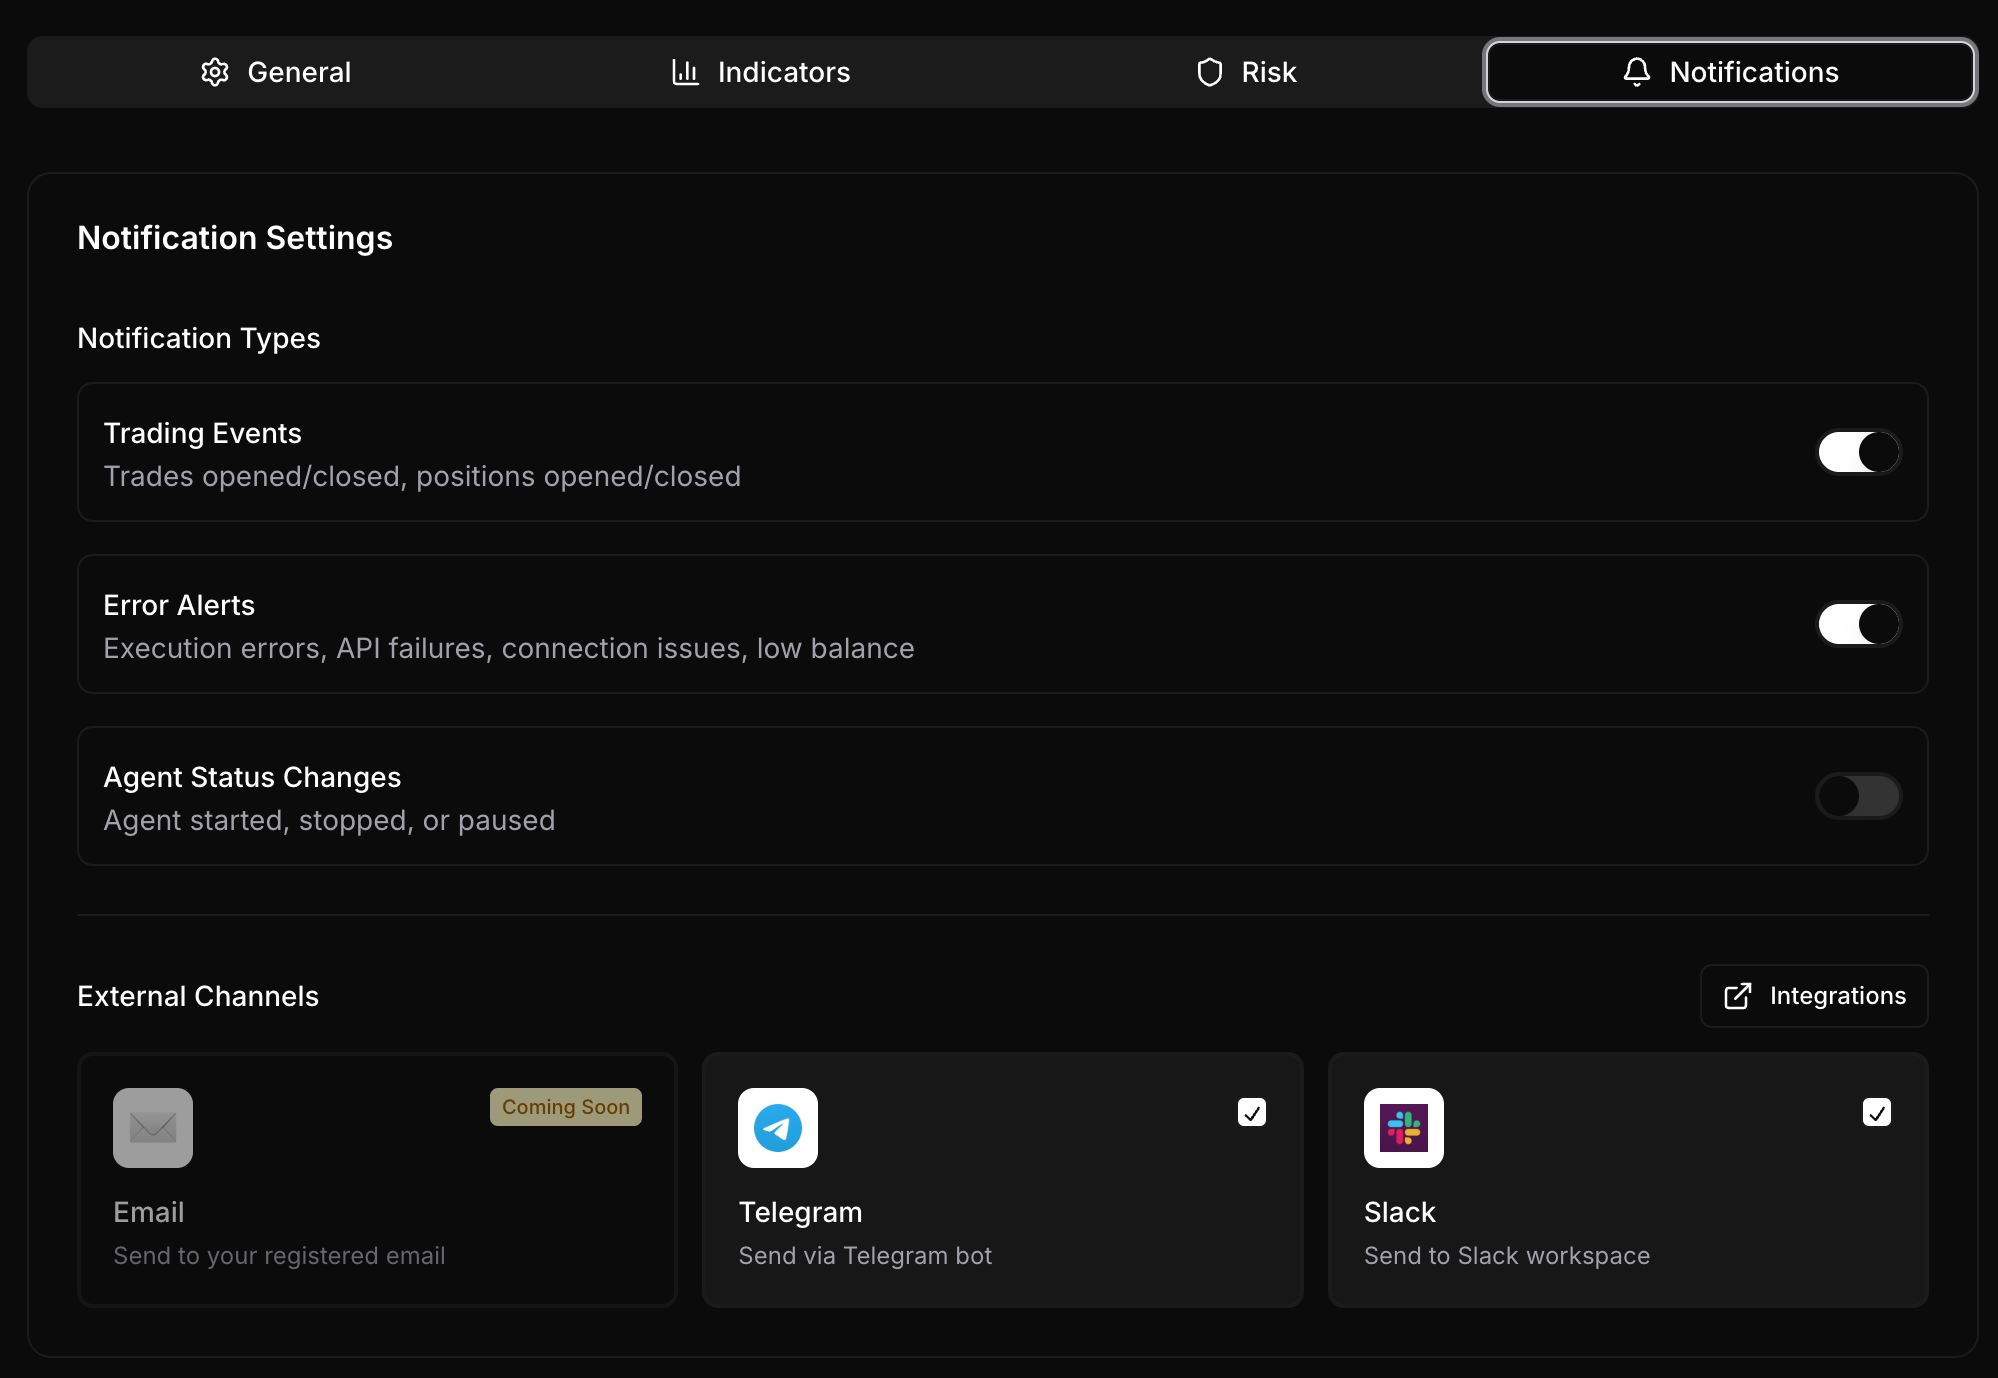1998x1378 pixels.
Task: Click the Telegram app icon
Action: (777, 1128)
